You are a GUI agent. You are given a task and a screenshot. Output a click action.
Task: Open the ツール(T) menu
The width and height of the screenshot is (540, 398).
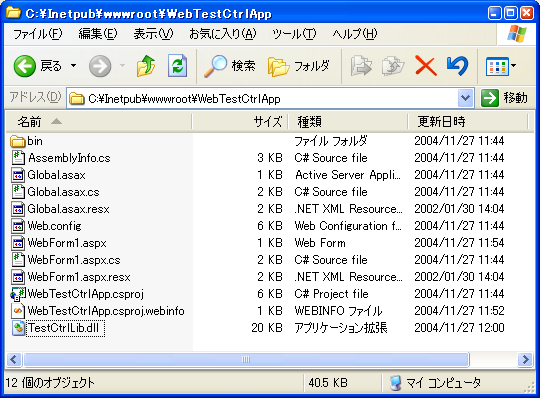pyautogui.click(x=294, y=34)
